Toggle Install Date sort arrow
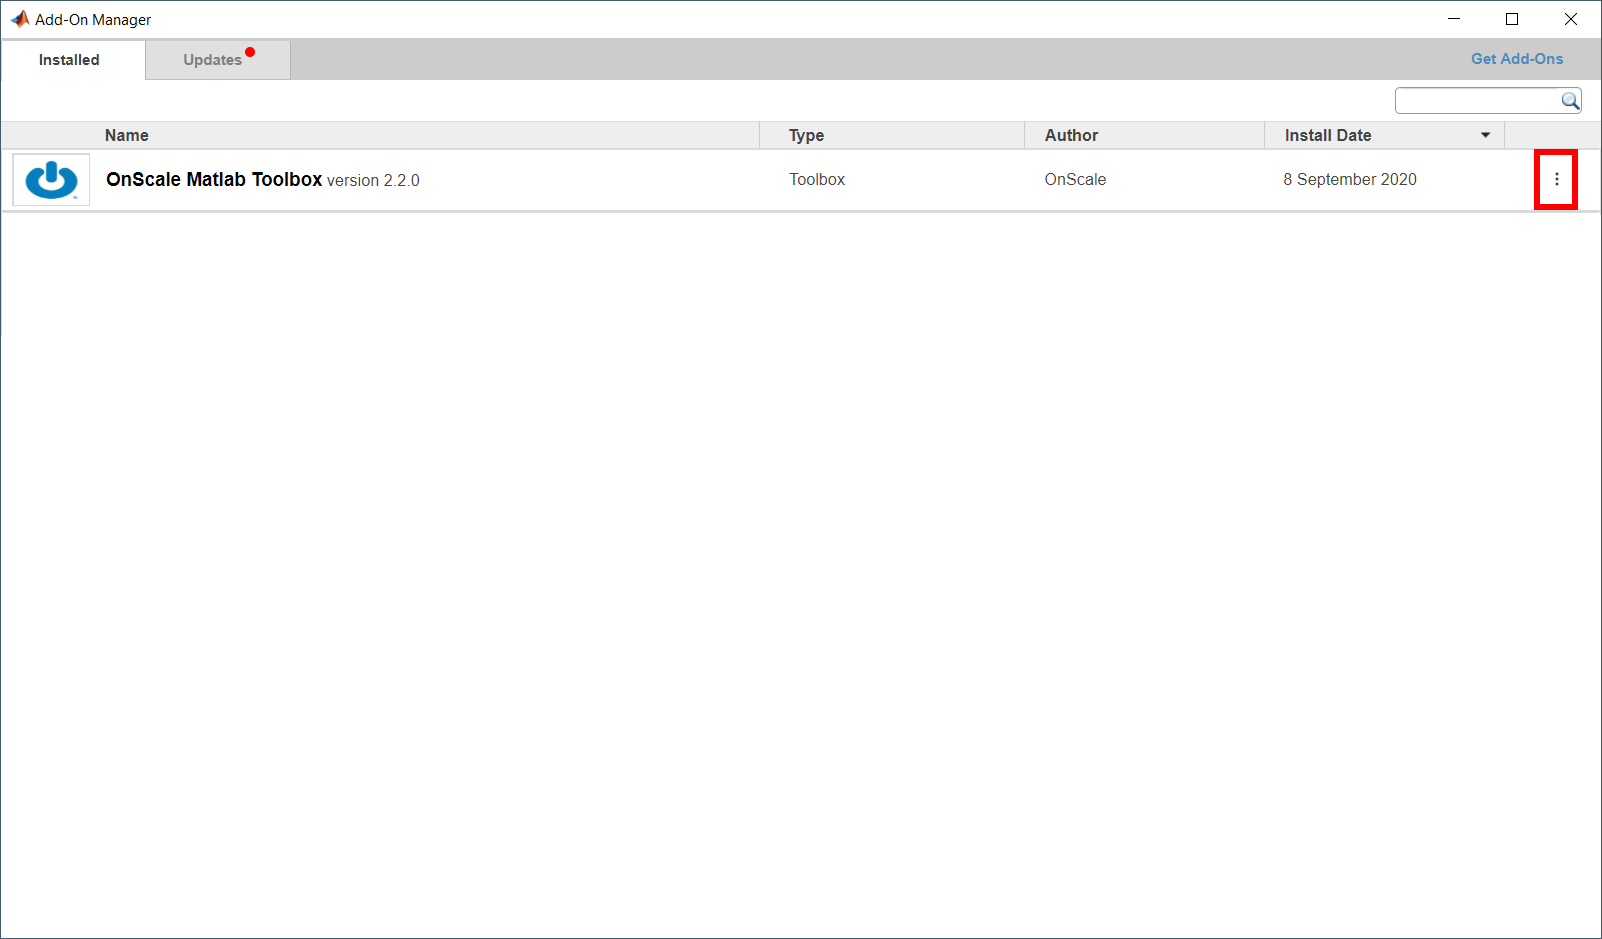1602x939 pixels. 1485,135
